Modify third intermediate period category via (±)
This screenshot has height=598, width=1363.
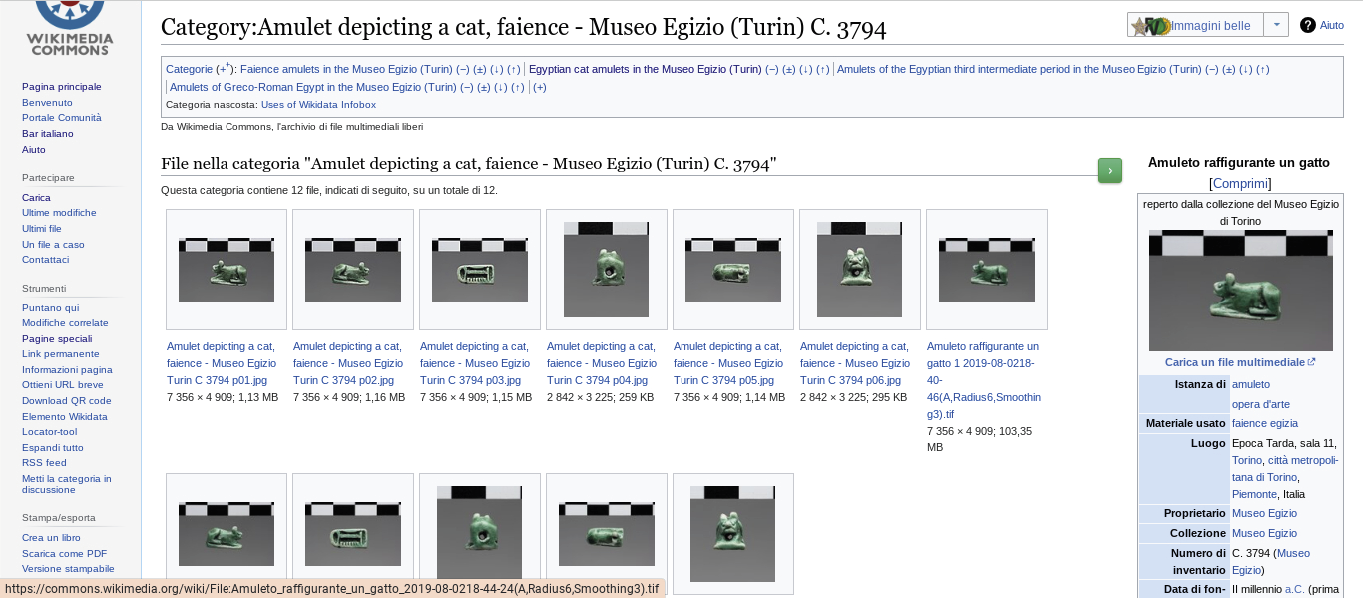point(1229,69)
